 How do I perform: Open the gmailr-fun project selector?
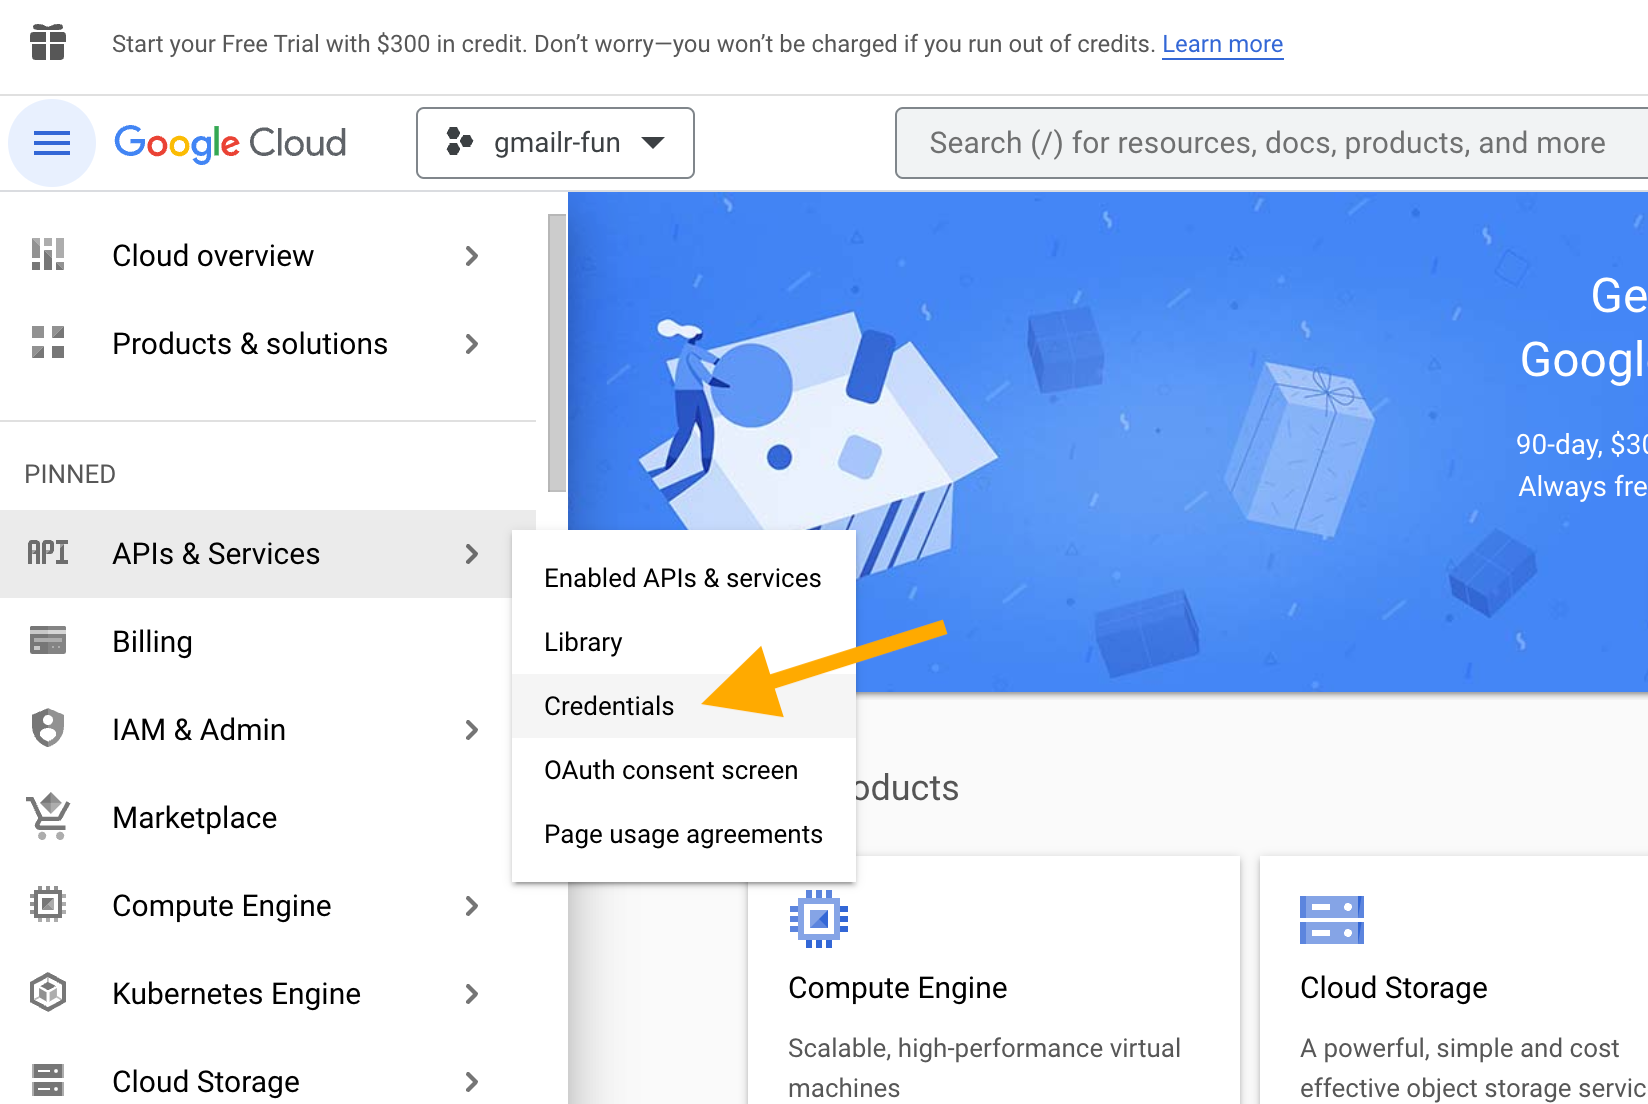[x=555, y=142]
